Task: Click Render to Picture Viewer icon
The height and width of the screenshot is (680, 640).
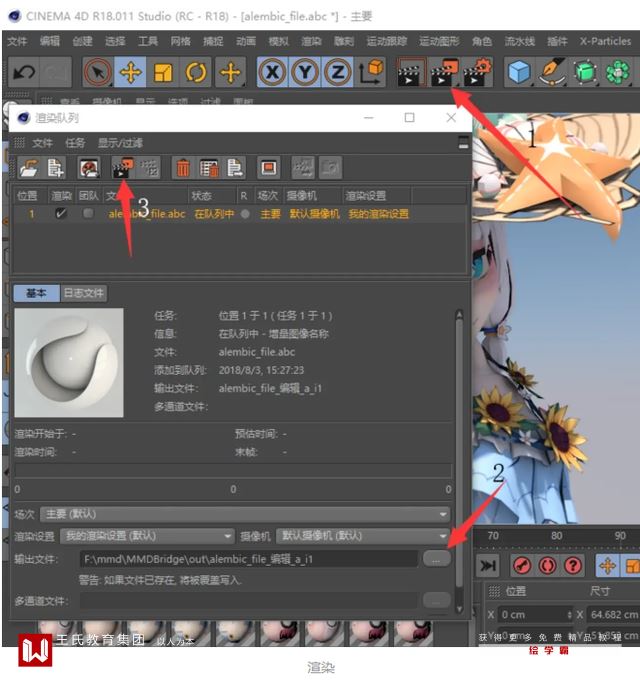Action: click(x=444, y=72)
